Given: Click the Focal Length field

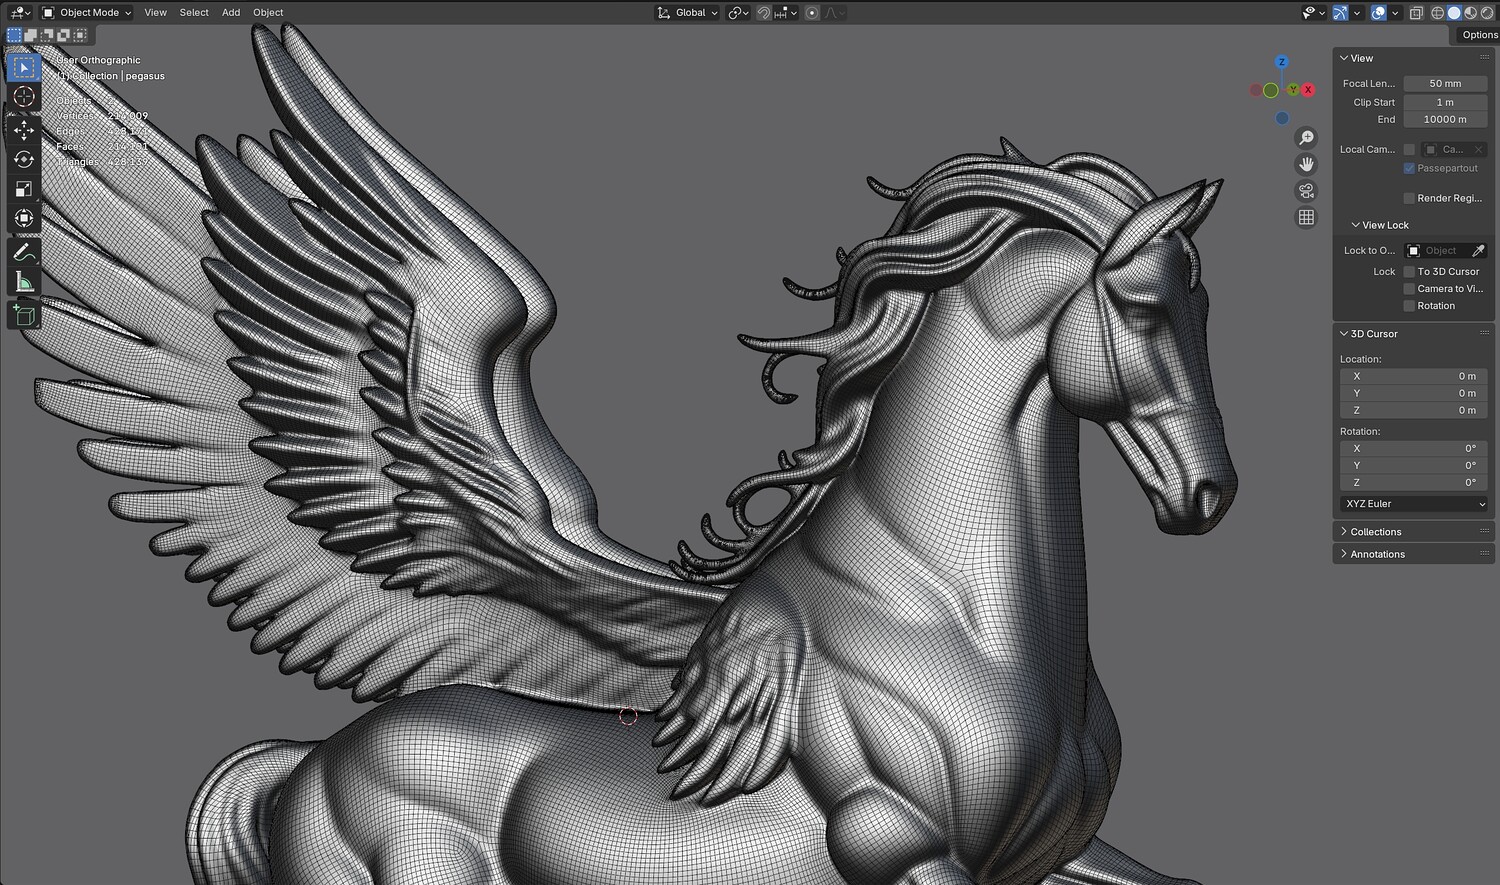Looking at the screenshot, I should pyautogui.click(x=1445, y=84).
